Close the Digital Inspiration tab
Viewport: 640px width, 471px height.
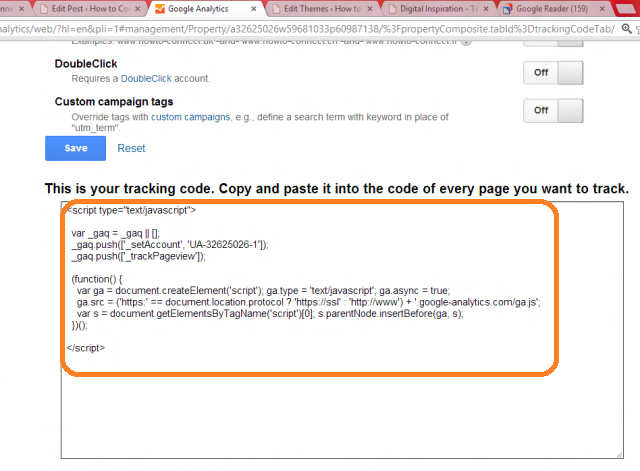pos(486,9)
